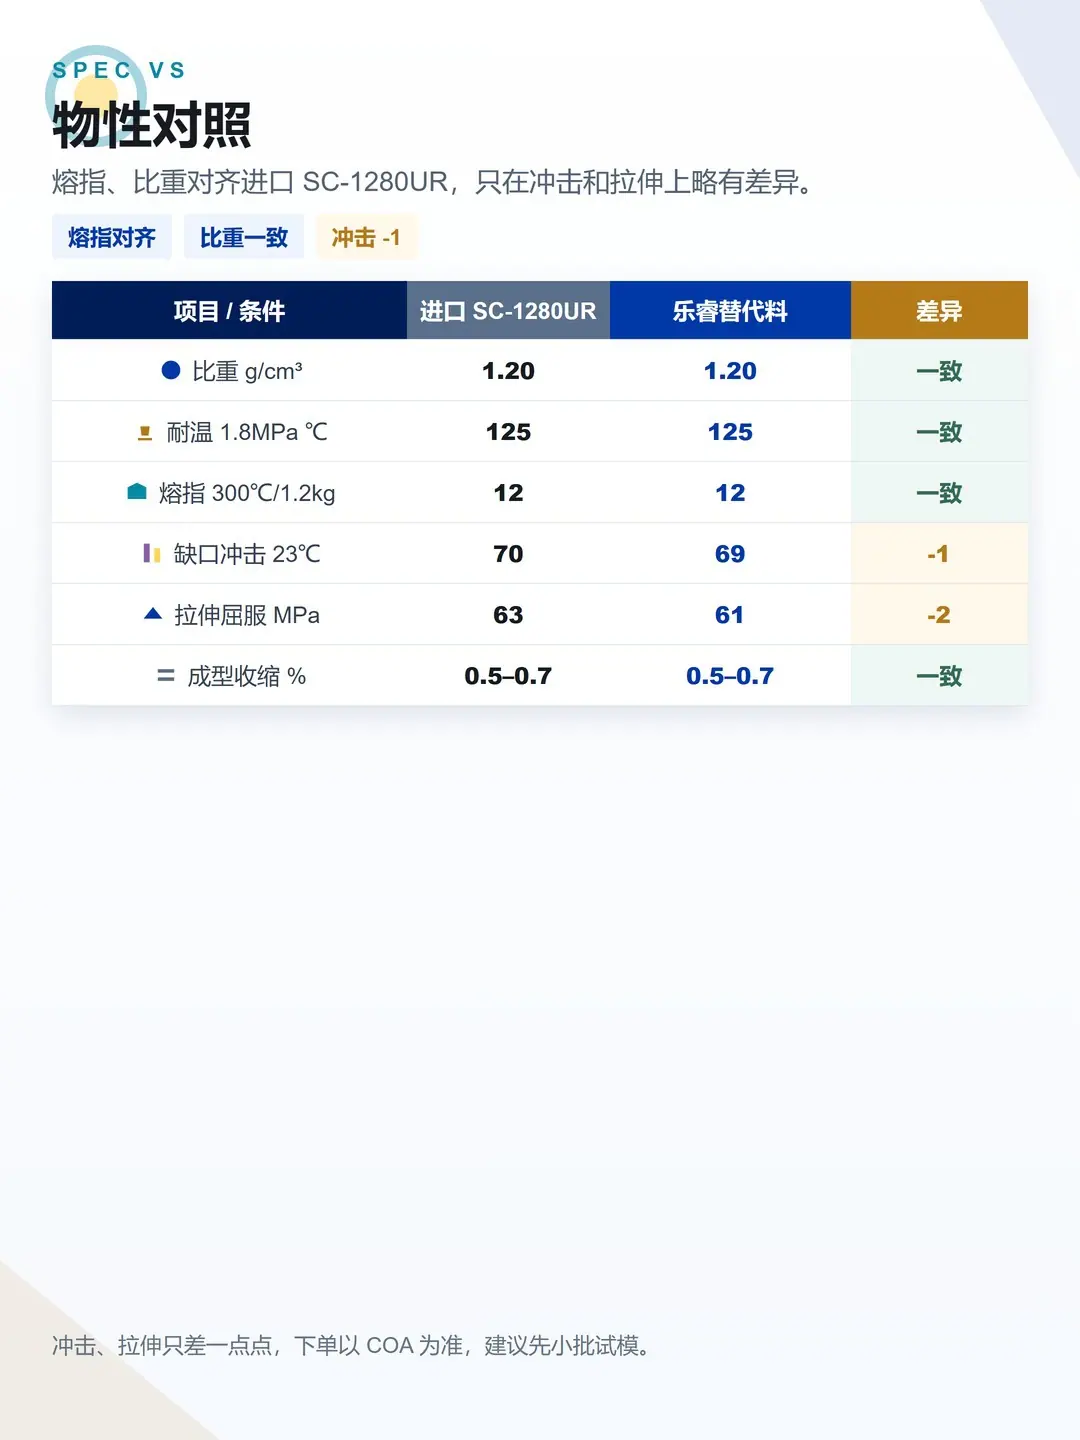Select the 比重一致 tag
1080x1440 pixels.
(x=244, y=237)
